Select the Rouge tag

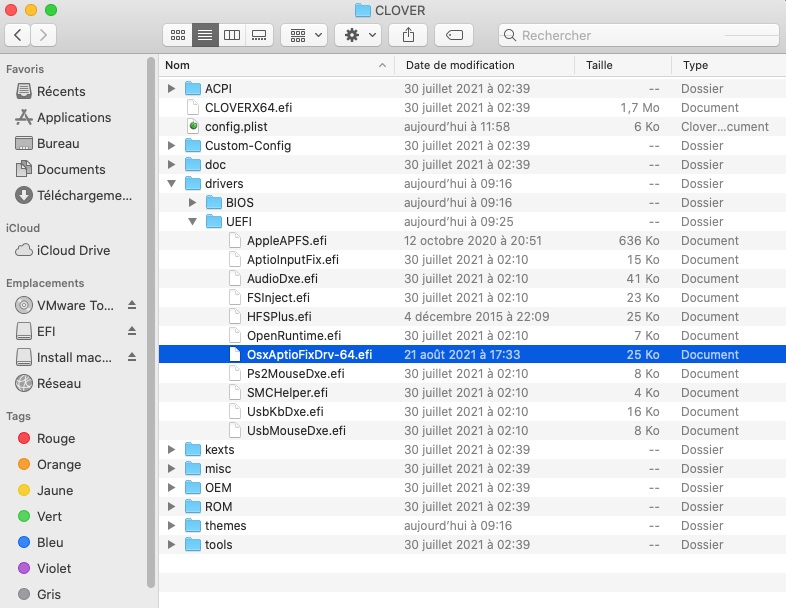[x=46, y=439]
